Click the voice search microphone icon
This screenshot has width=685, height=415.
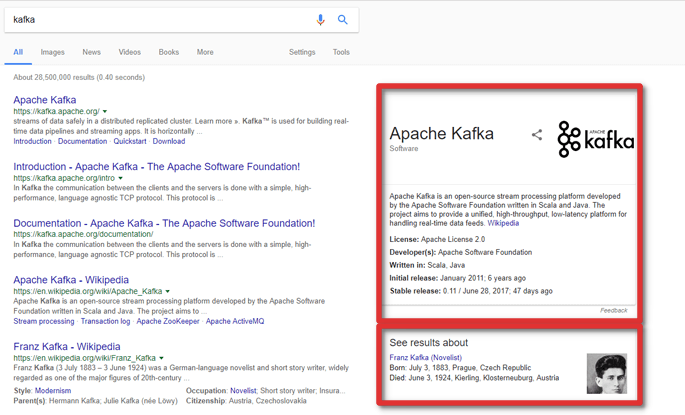click(320, 20)
